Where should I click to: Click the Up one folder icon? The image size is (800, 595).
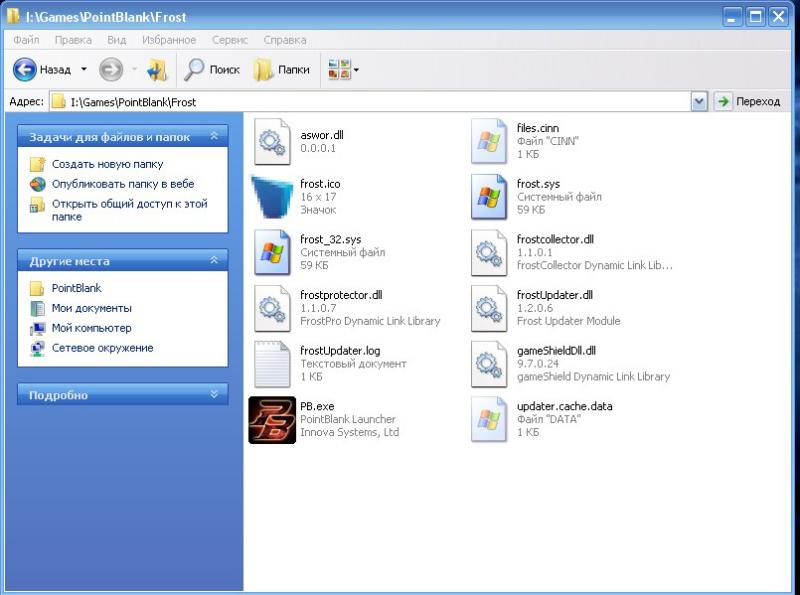[x=157, y=70]
